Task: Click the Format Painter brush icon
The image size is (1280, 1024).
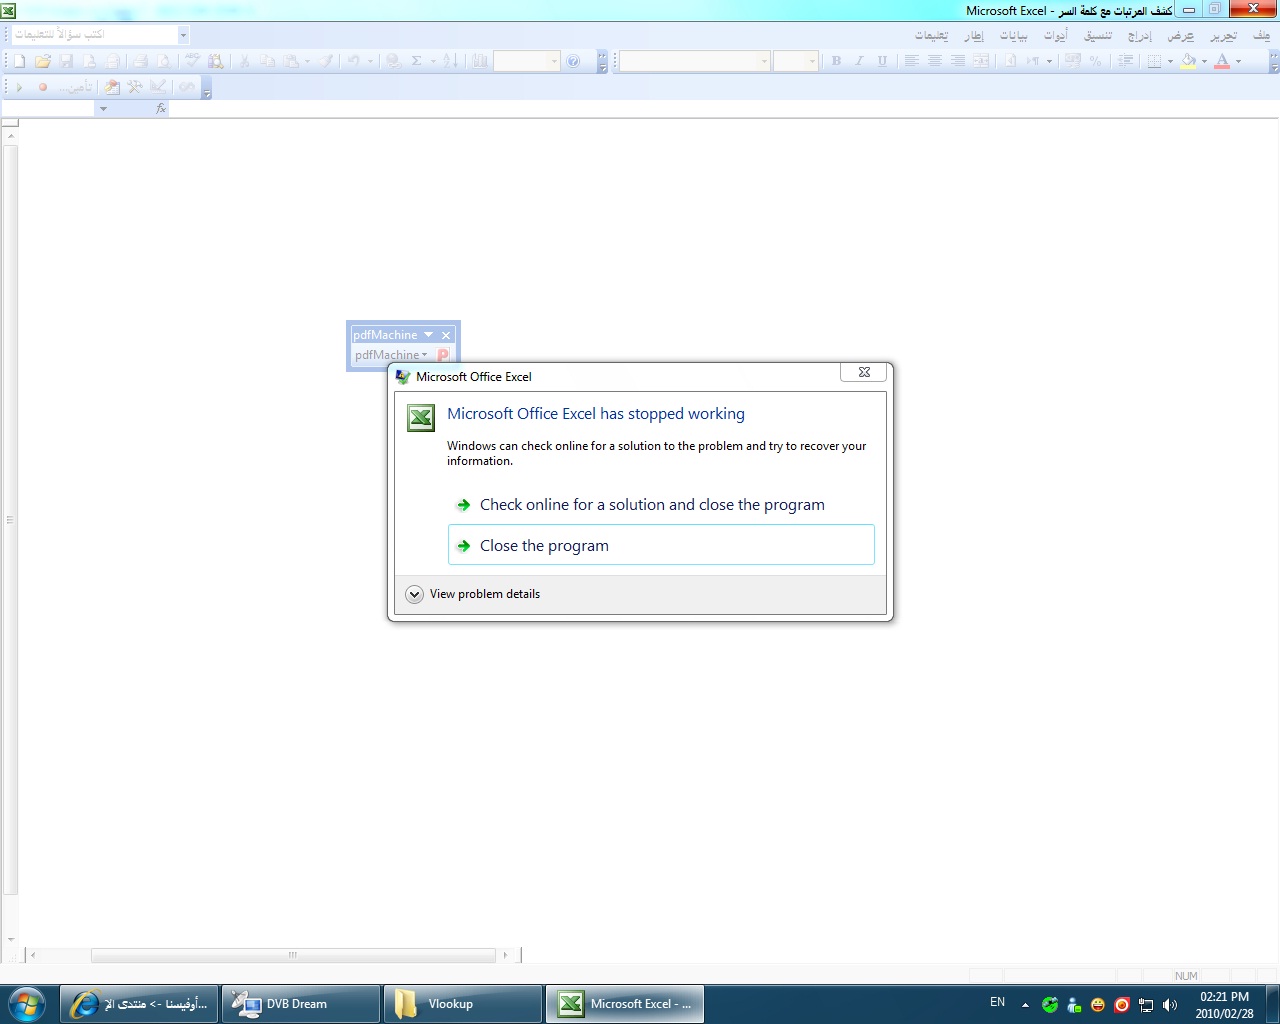Action: [x=326, y=61]
